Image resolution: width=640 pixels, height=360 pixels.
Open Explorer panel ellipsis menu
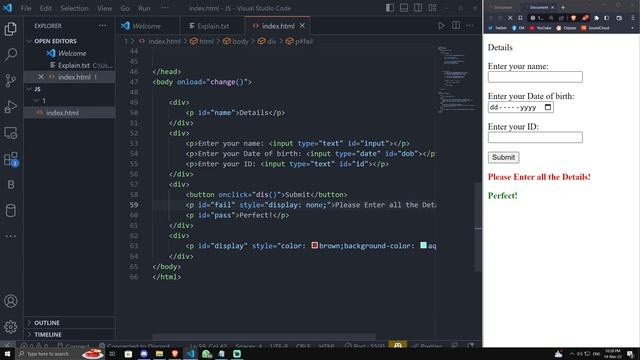[102, 26]
